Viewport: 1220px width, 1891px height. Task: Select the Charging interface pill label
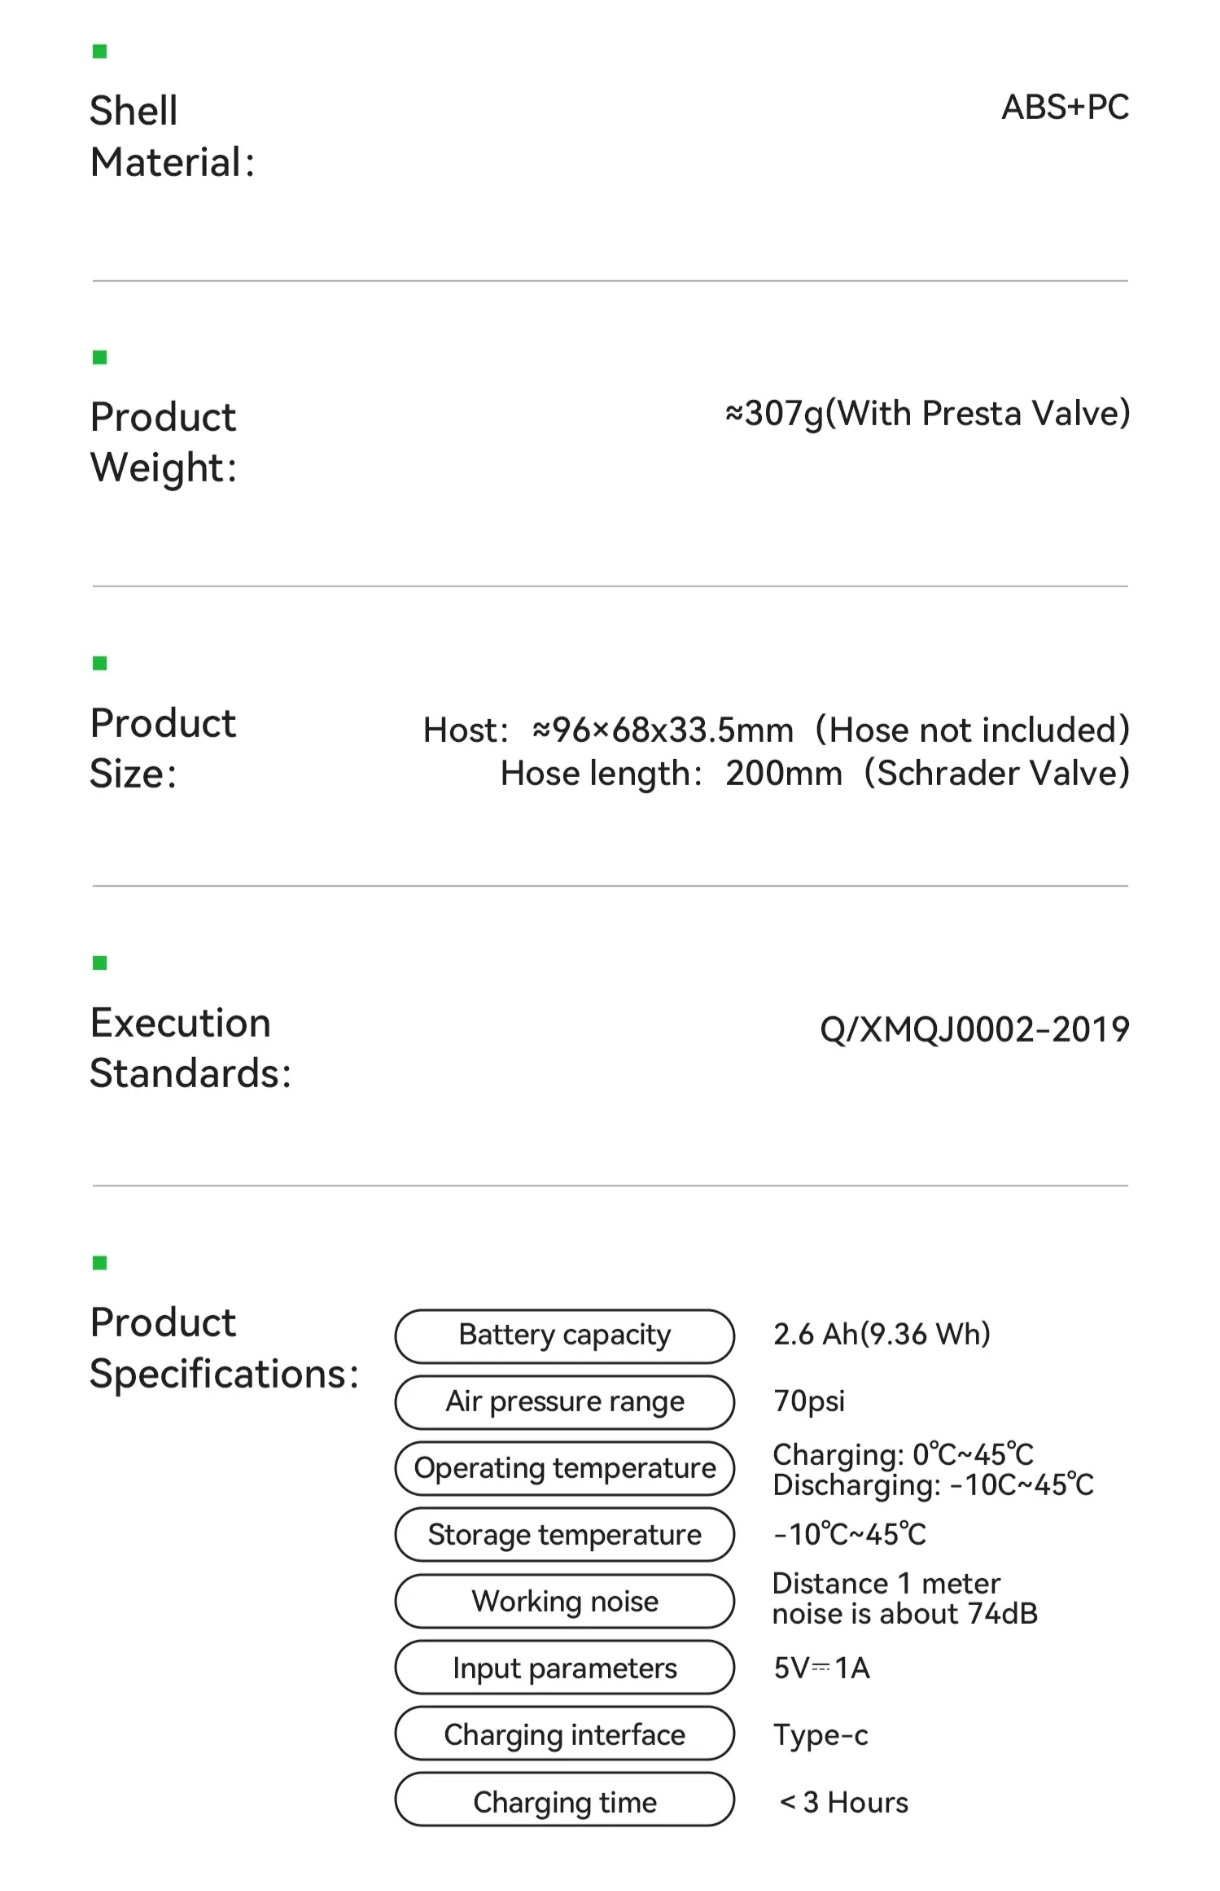pyautogui.click(x=565, y=1734)
